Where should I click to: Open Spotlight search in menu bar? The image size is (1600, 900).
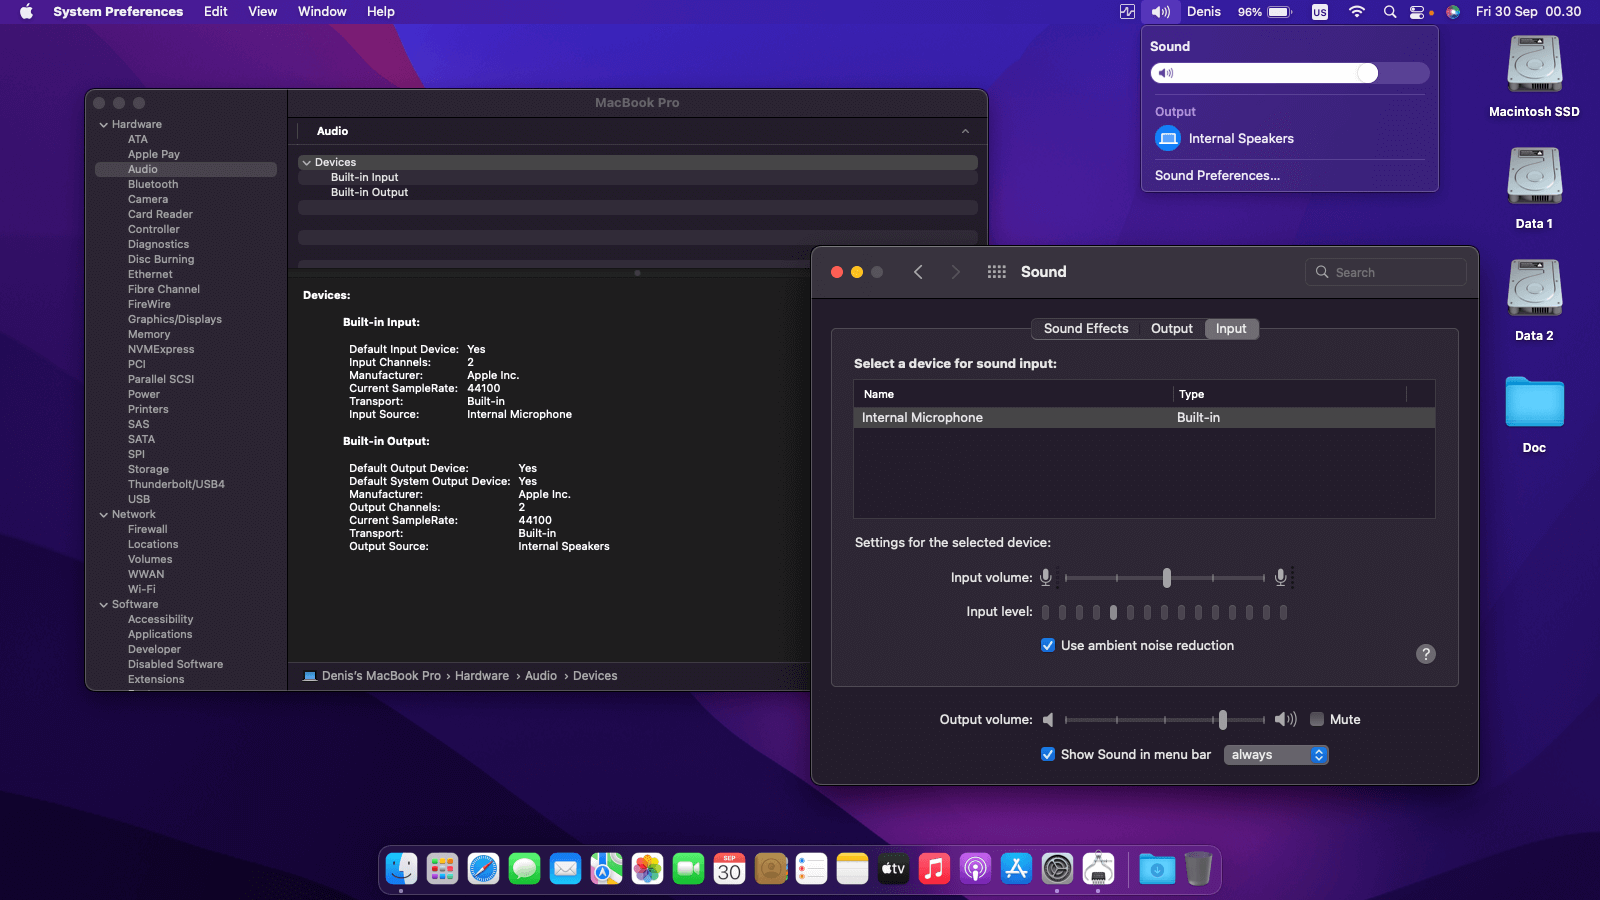coord(1390,12)
